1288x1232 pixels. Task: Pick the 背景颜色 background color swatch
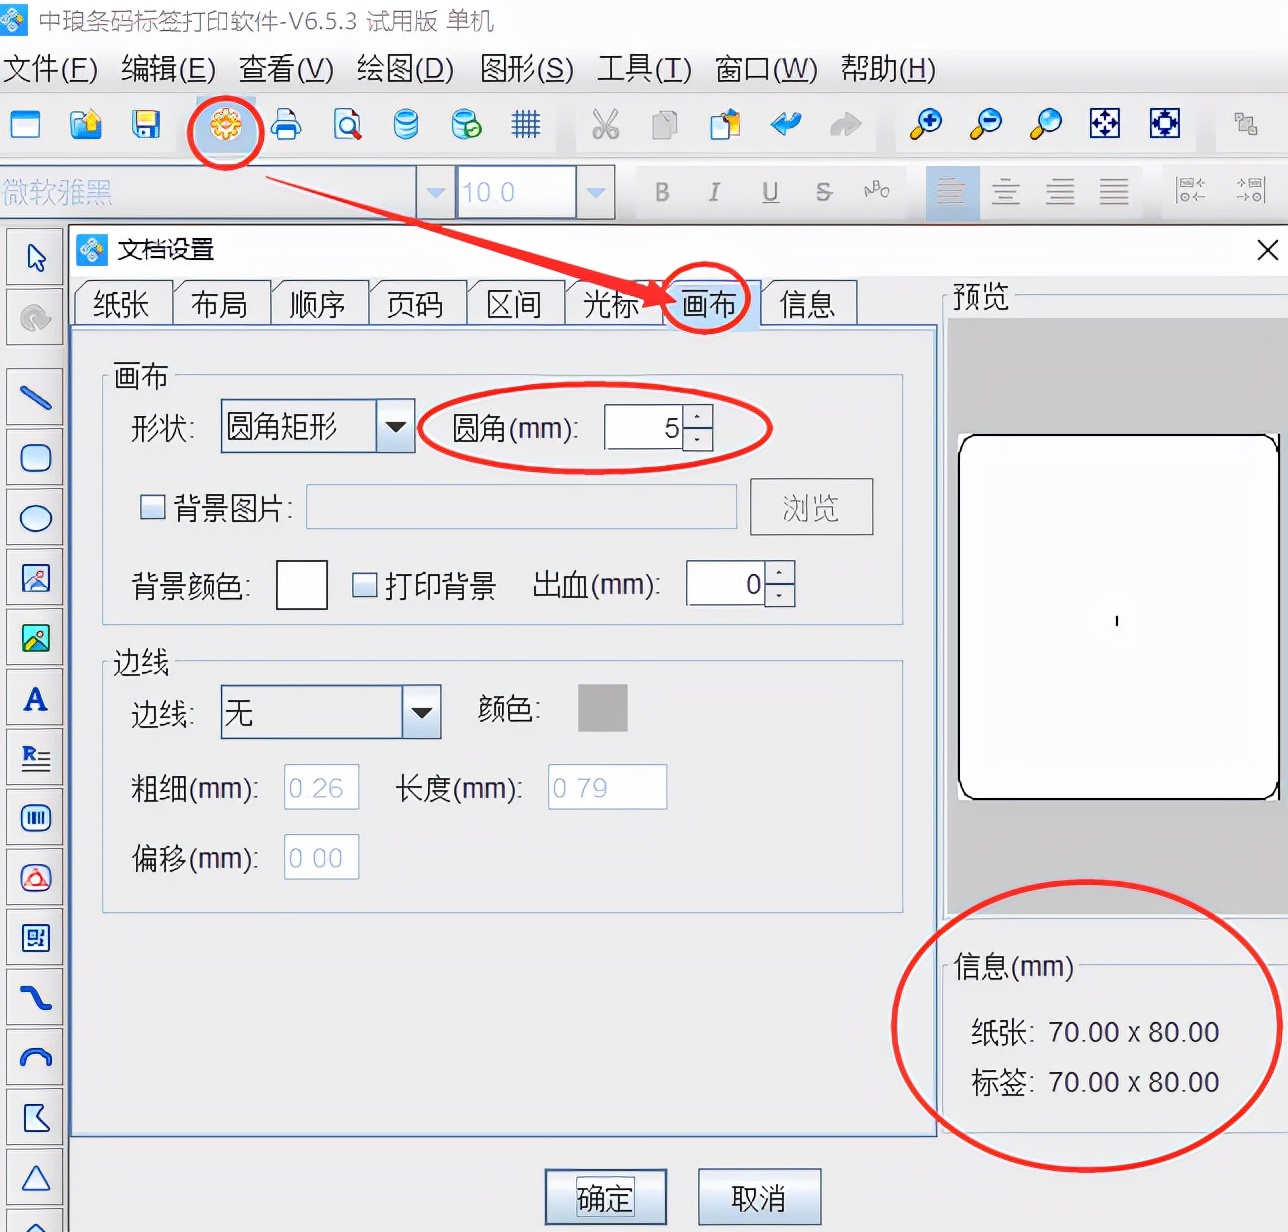[301, 585]
